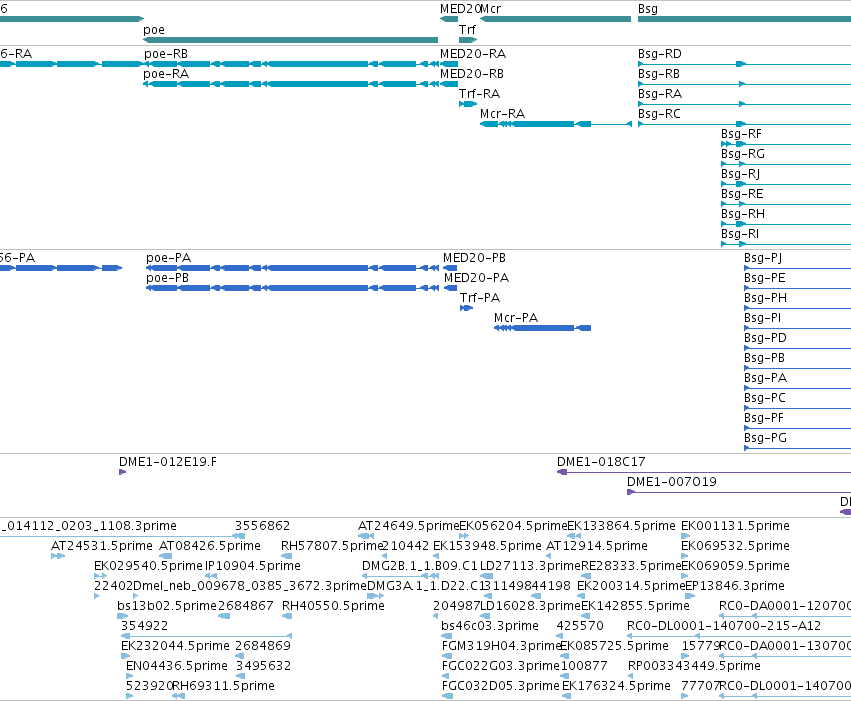This screenshot has height=701, width=851.
Task: Select the Bsg-PH protein label
Action: pyautogui.click(x=765, y=298)
